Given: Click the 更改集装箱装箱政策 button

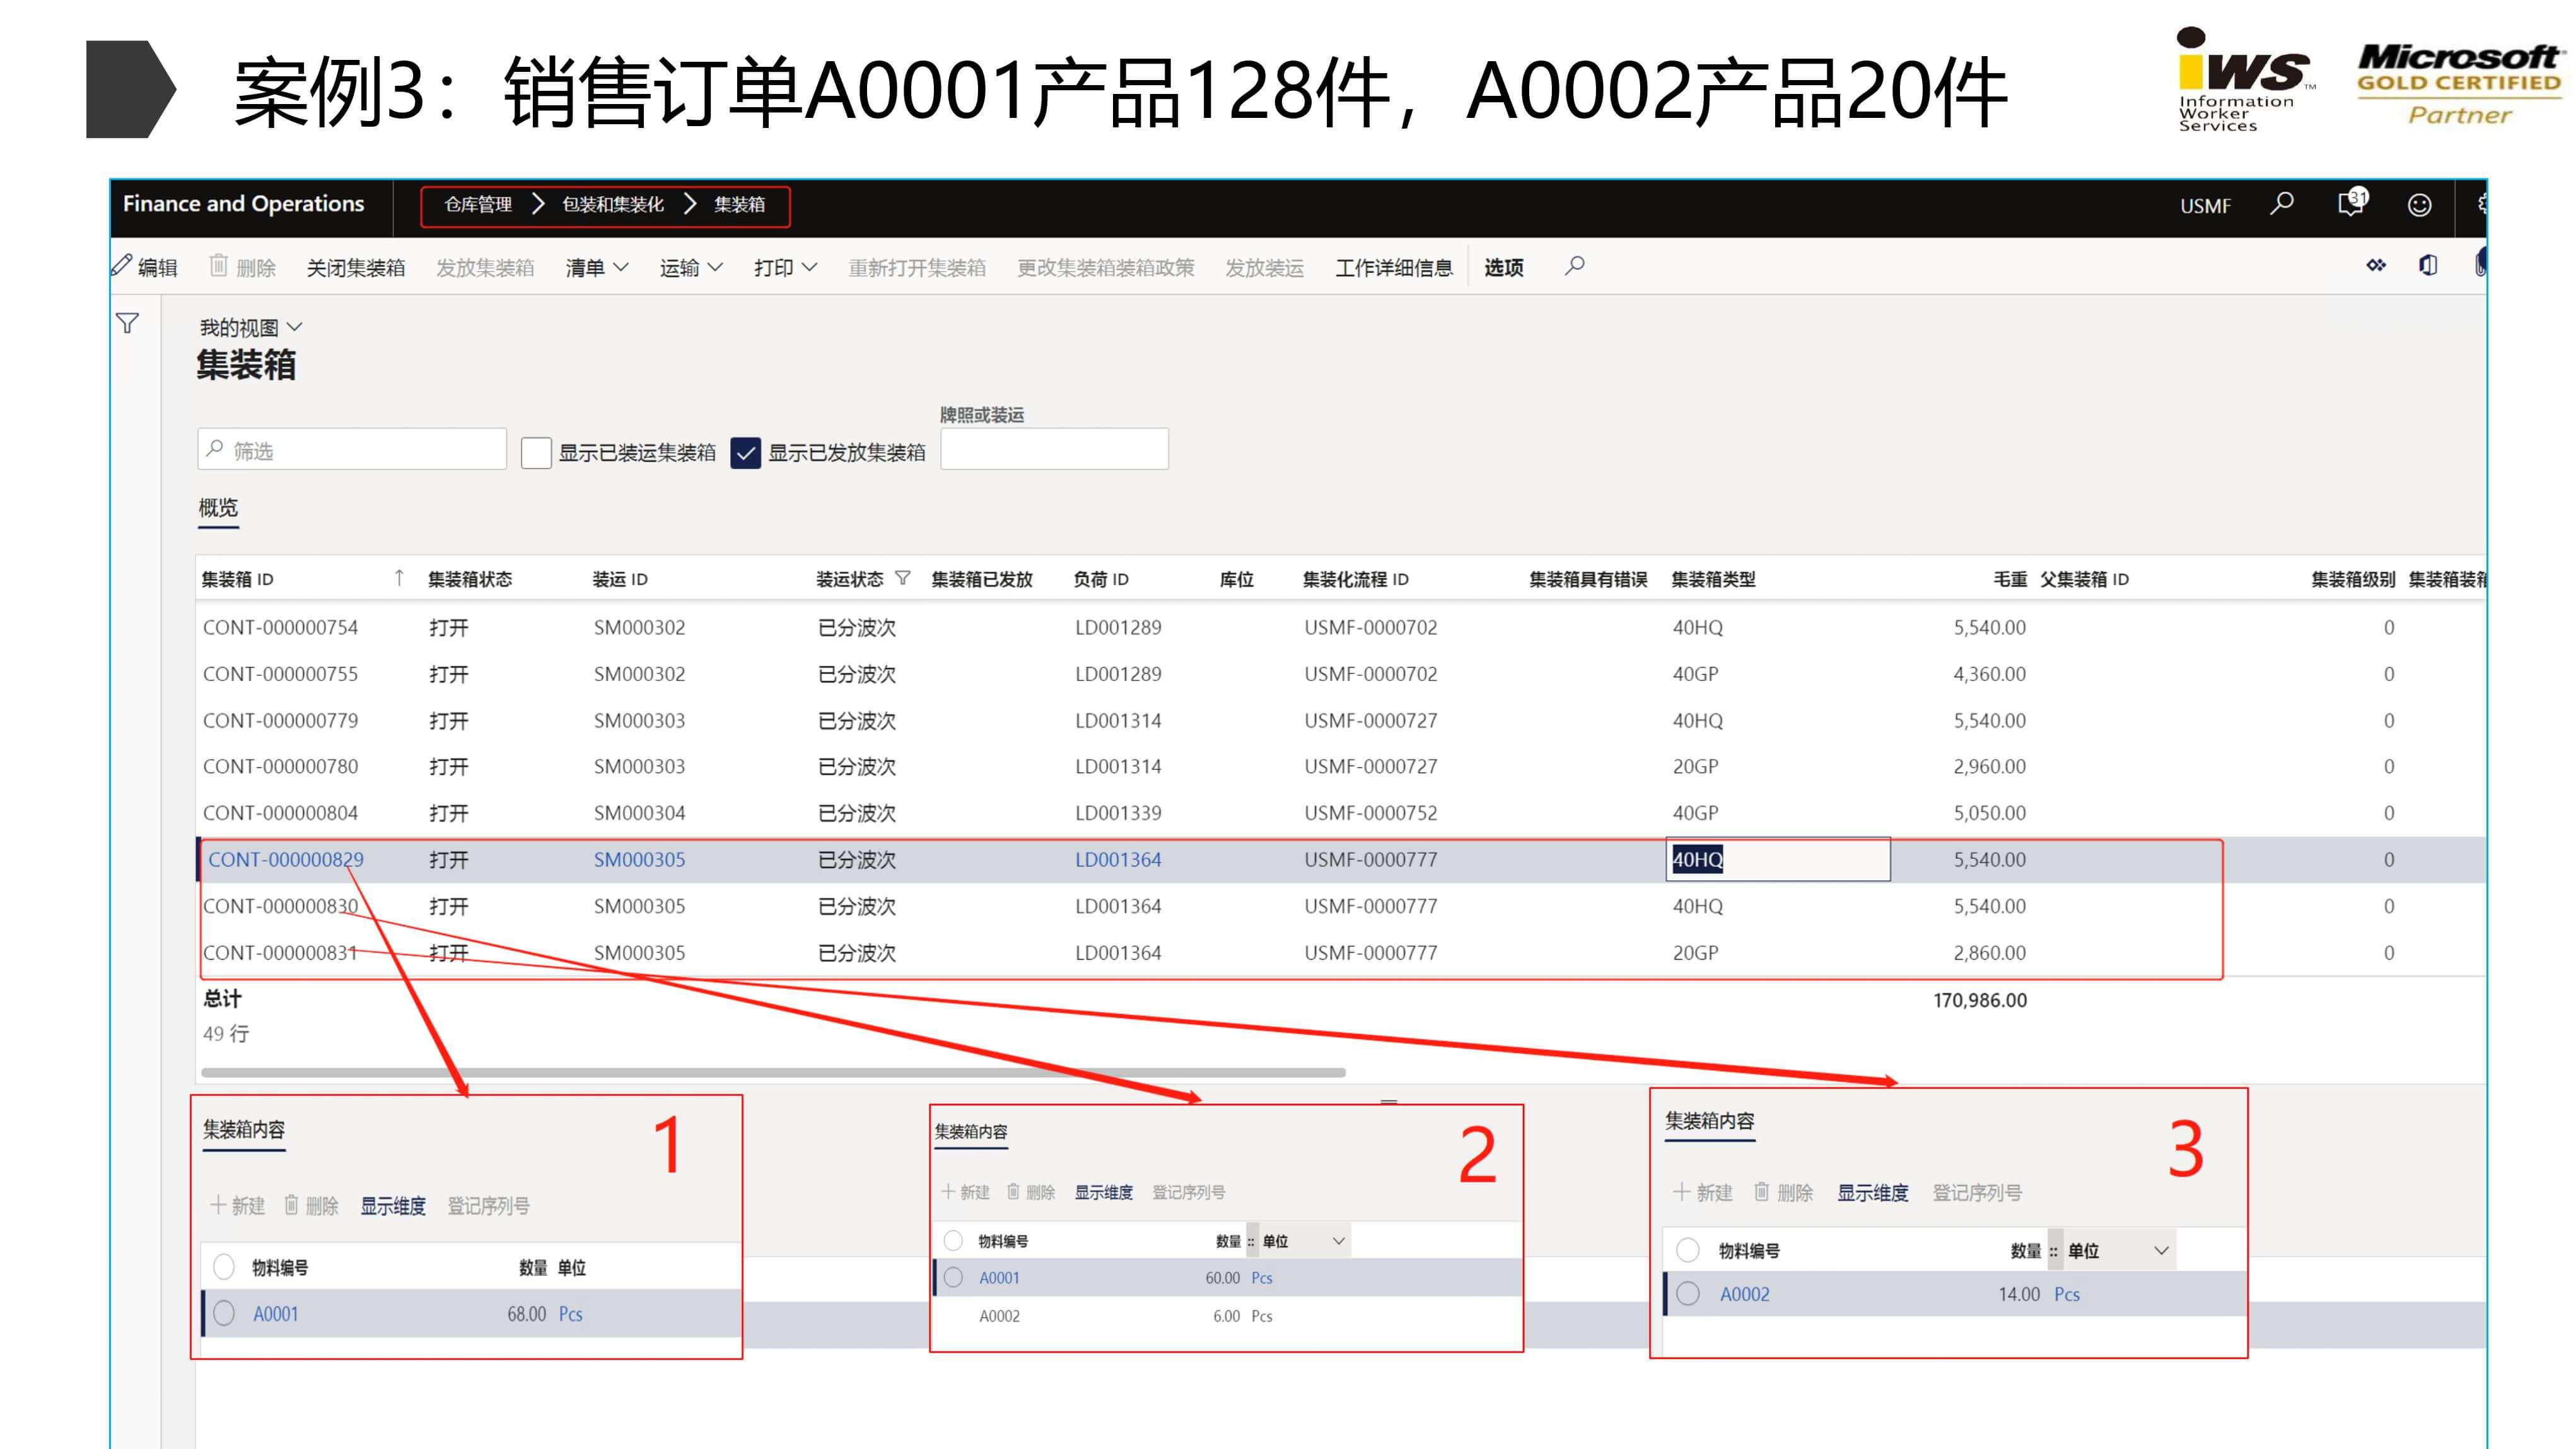Looking at the screenshot, I should [1105, 267].
